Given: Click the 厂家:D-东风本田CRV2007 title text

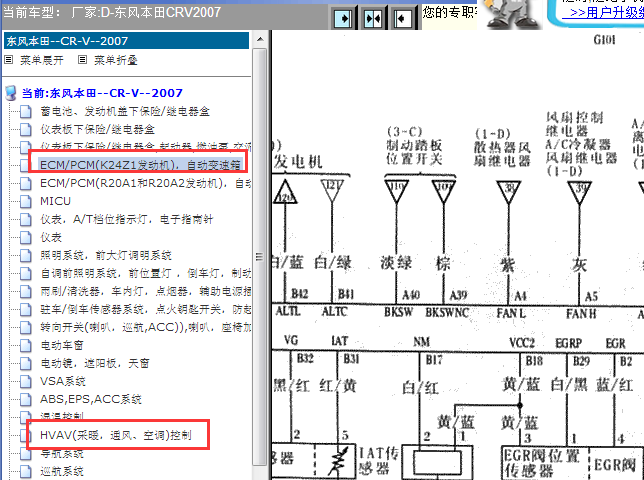Looking at the screenshot, I should point(146,12).
